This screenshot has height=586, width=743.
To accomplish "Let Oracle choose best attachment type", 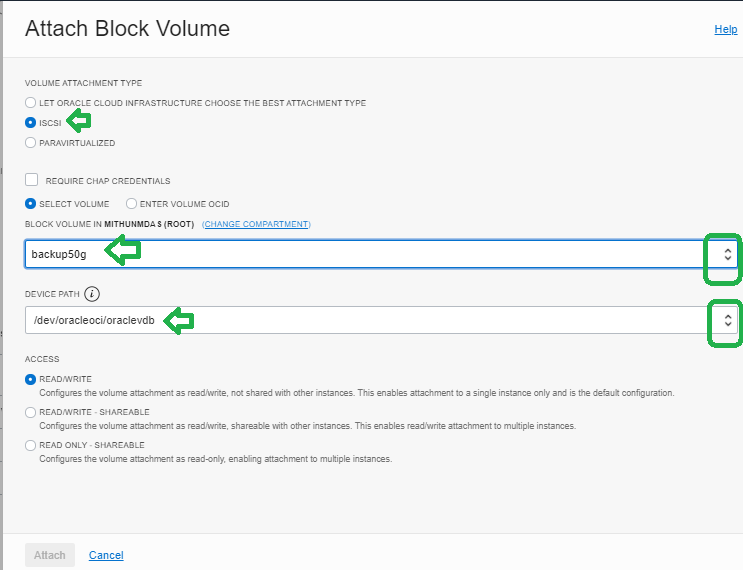I will pos(30,103).
